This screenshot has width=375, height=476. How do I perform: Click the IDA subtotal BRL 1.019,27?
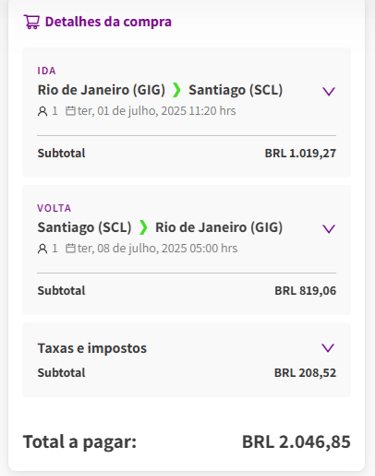(300, 153)
